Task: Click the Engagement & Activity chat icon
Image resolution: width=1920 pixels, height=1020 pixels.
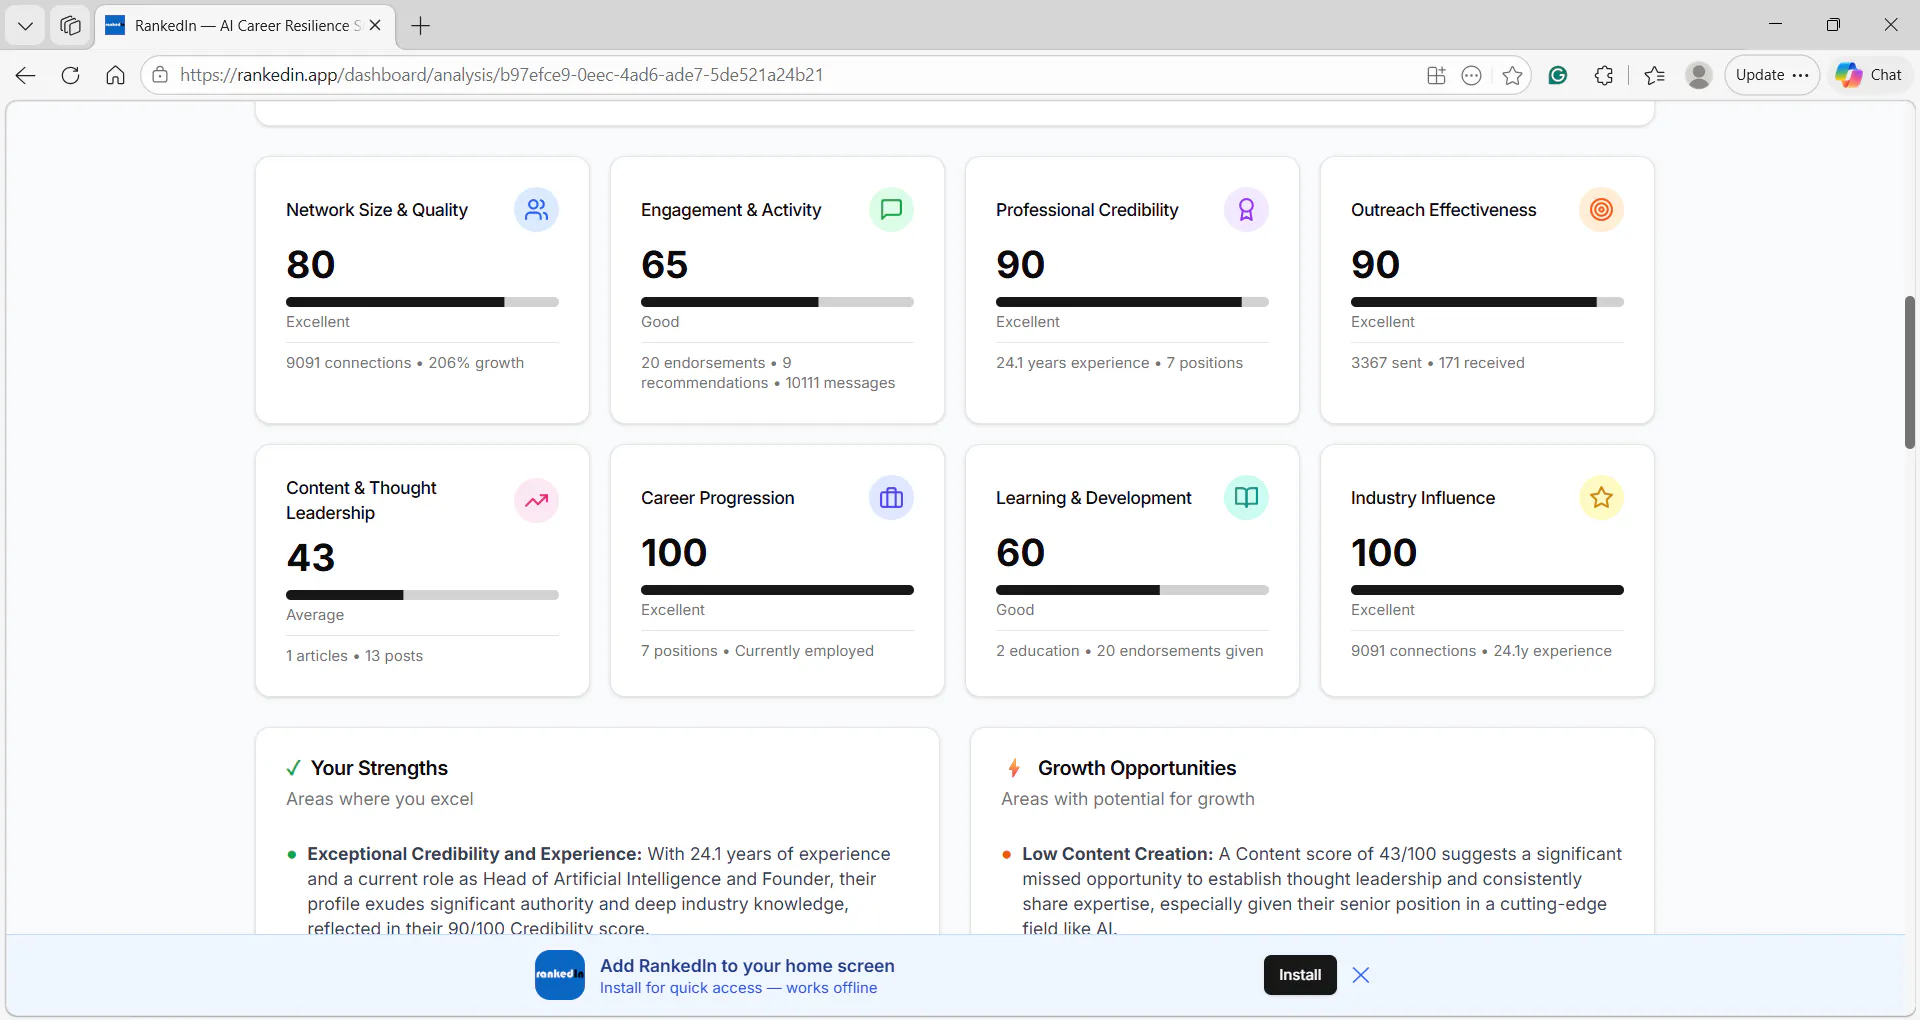Action: (x=891, y=210)
